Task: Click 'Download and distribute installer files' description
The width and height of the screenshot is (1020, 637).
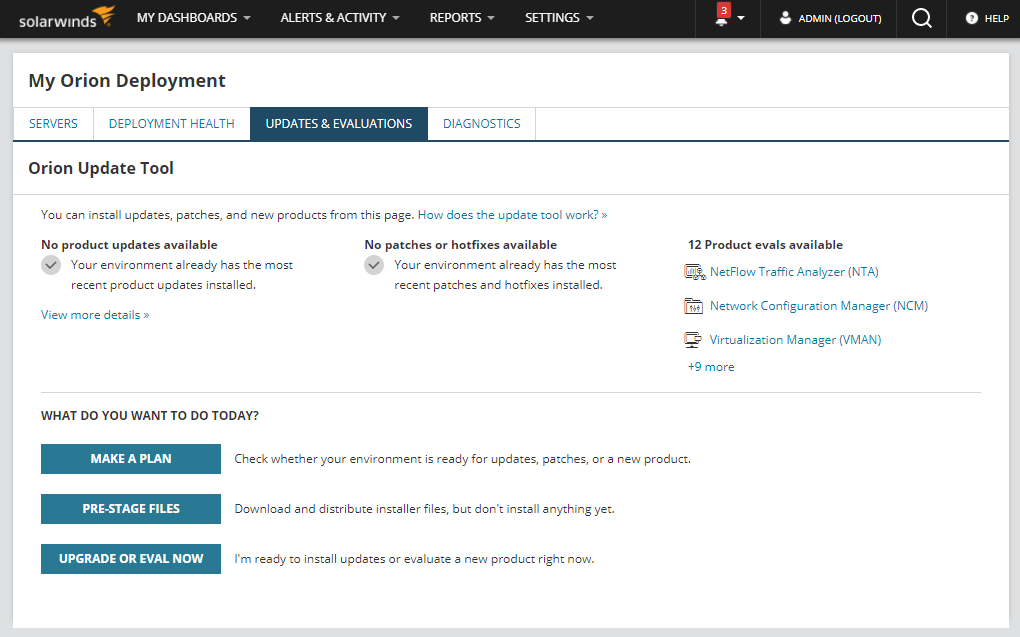Action: tap(424, 509)
